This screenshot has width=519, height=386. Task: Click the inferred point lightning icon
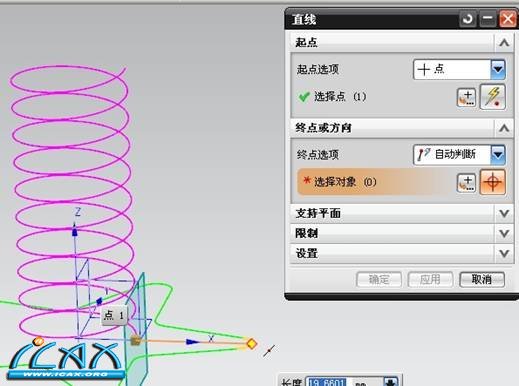(x=493, y=97)
